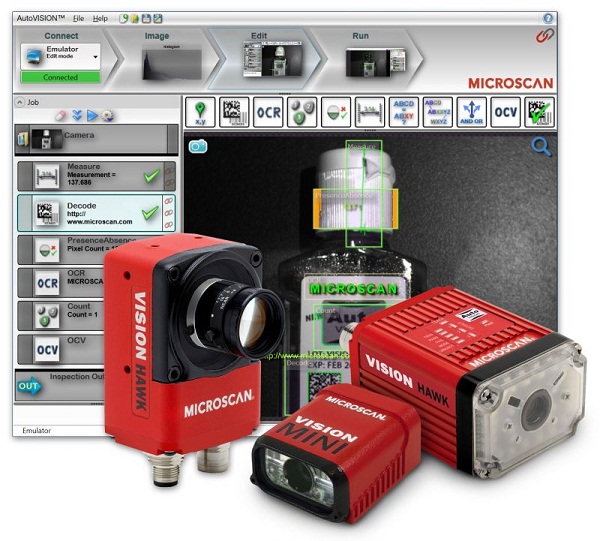The height and width of the screenshot is (541, 600).
Task: Select the Count step in job list
Action: pyautogui.click(x=61, y=316)
